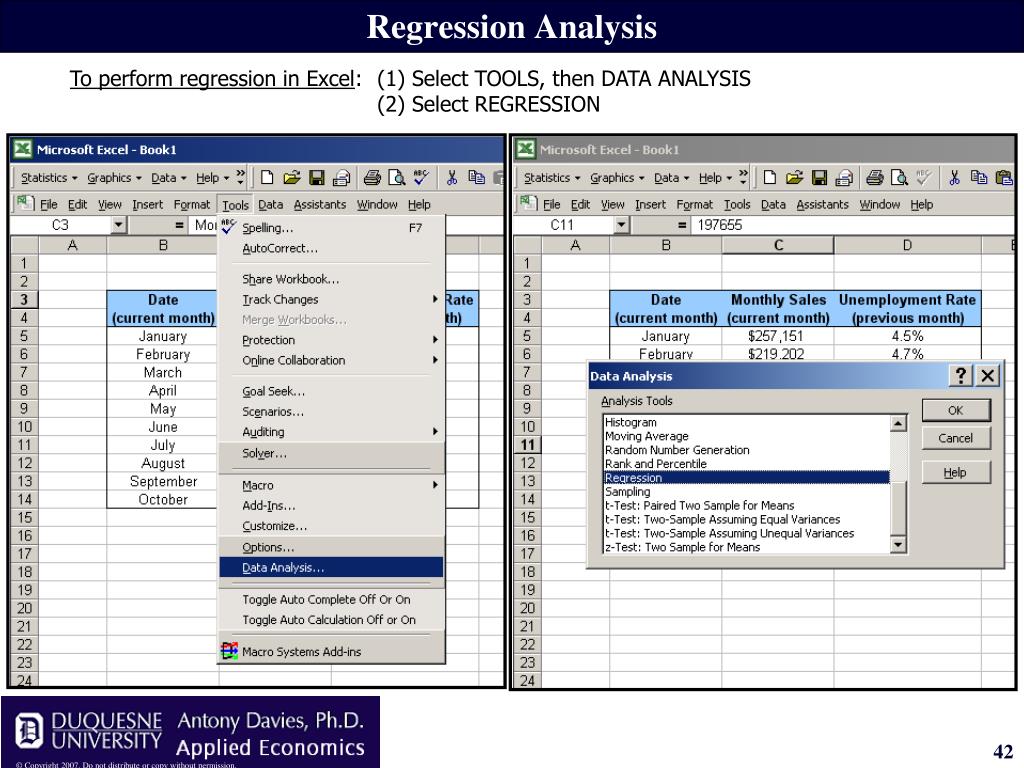Close the Data Analysis dialog
This screenshot has width=1024, height=768.
point(987,376)
